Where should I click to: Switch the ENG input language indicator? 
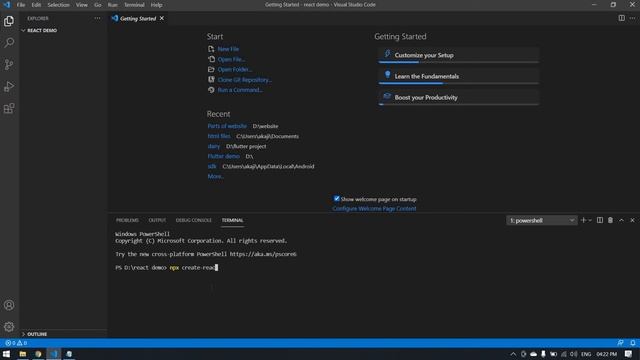pyautogui.click(x=586, y=354)
